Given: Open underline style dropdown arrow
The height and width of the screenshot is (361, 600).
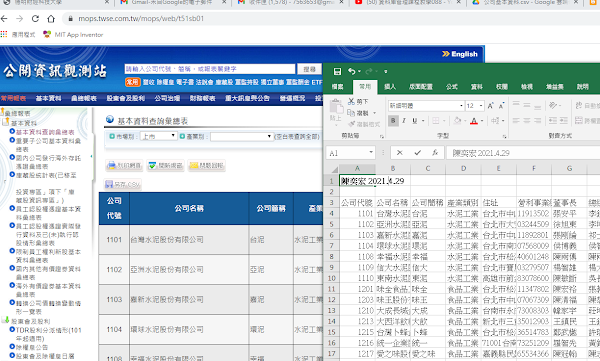Looking at the screenshot, I should coord(423,121).
